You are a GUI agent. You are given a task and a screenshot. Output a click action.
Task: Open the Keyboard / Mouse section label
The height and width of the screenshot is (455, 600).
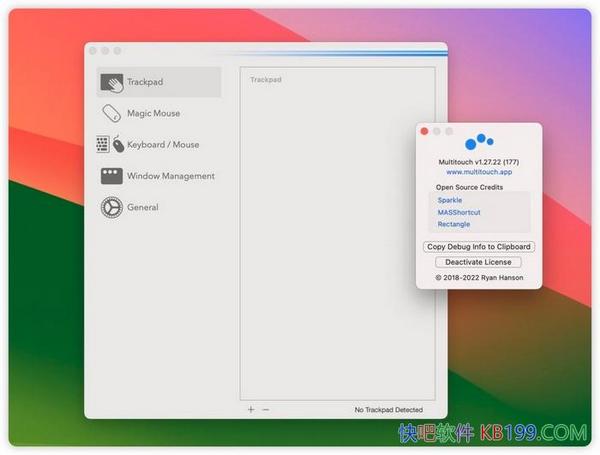pos(162,145)
